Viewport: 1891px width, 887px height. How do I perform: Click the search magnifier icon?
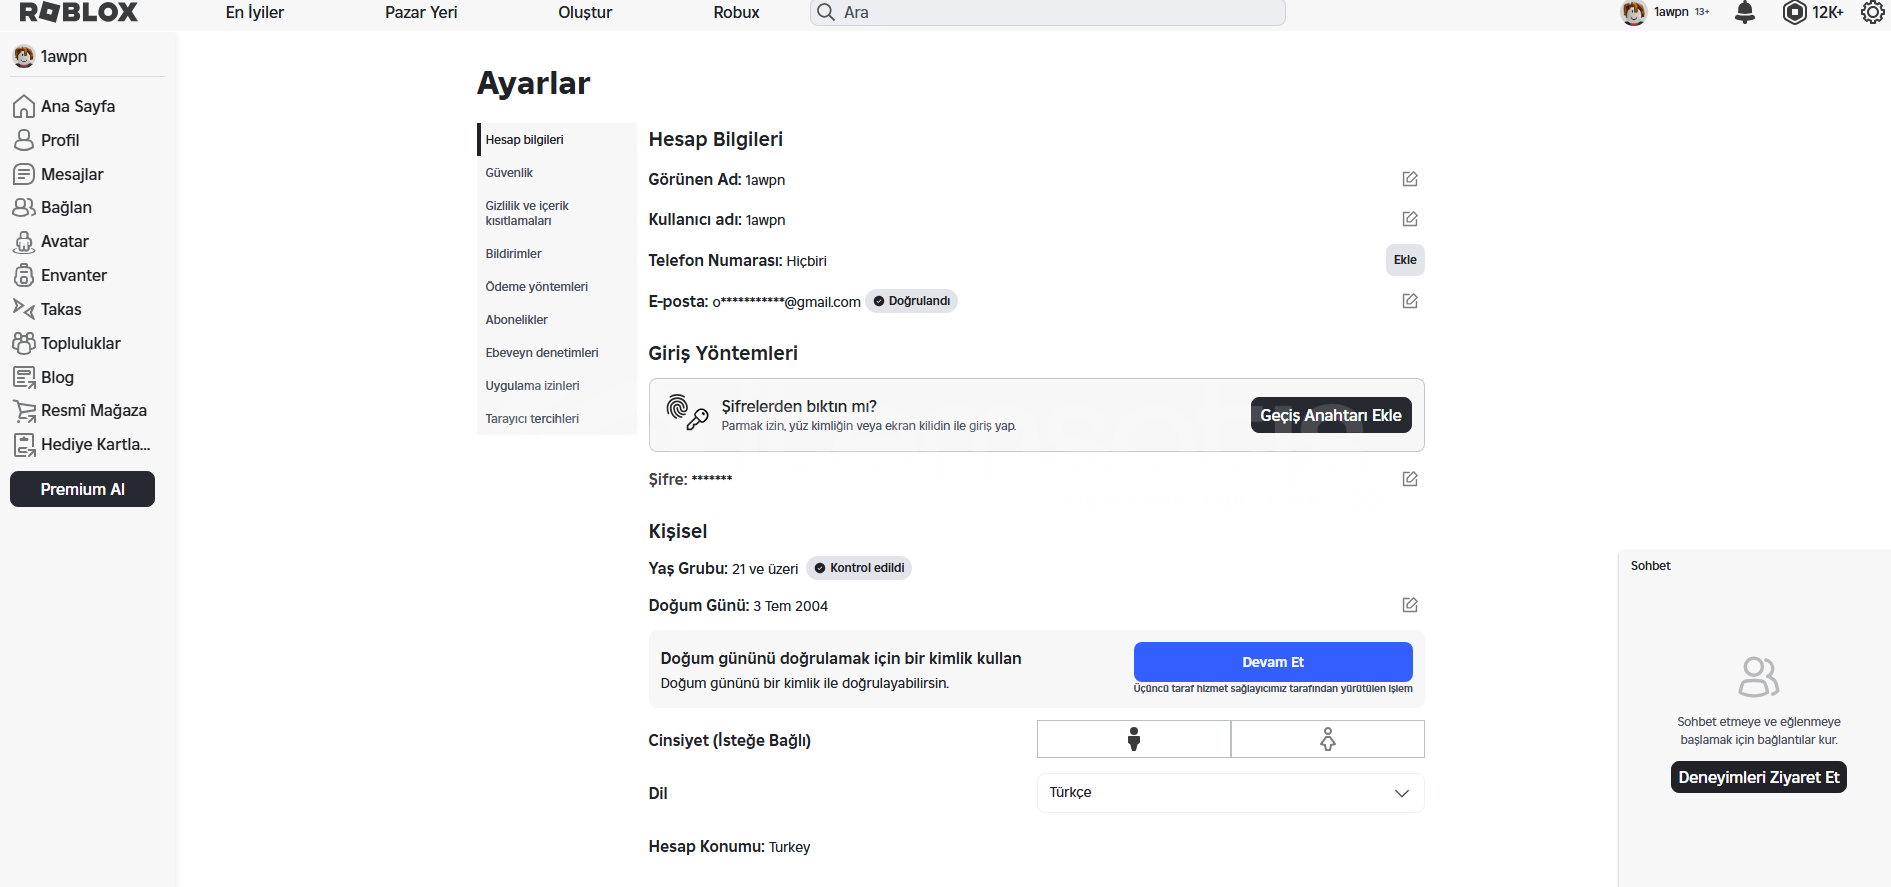(826, 12)
